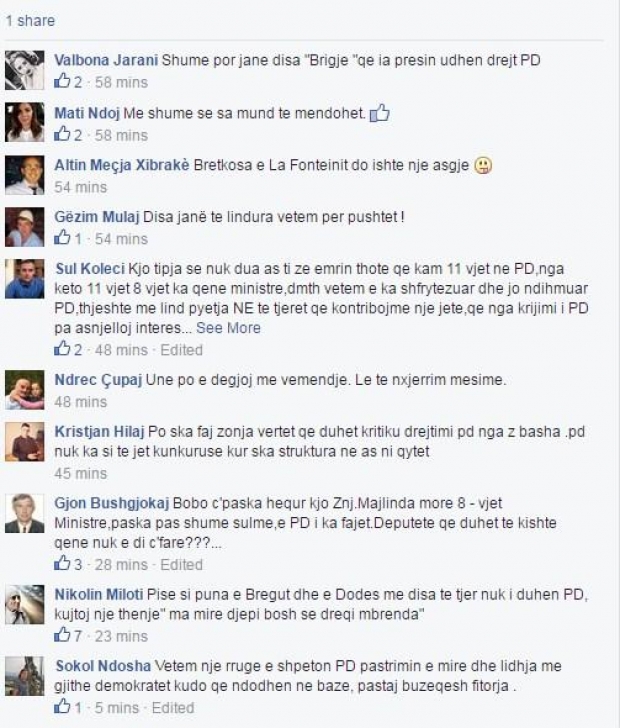Open Nikolin Miloti's avatar thumbnail
Image resolution: width=620 pixels, height=728 pixels.
25,604
